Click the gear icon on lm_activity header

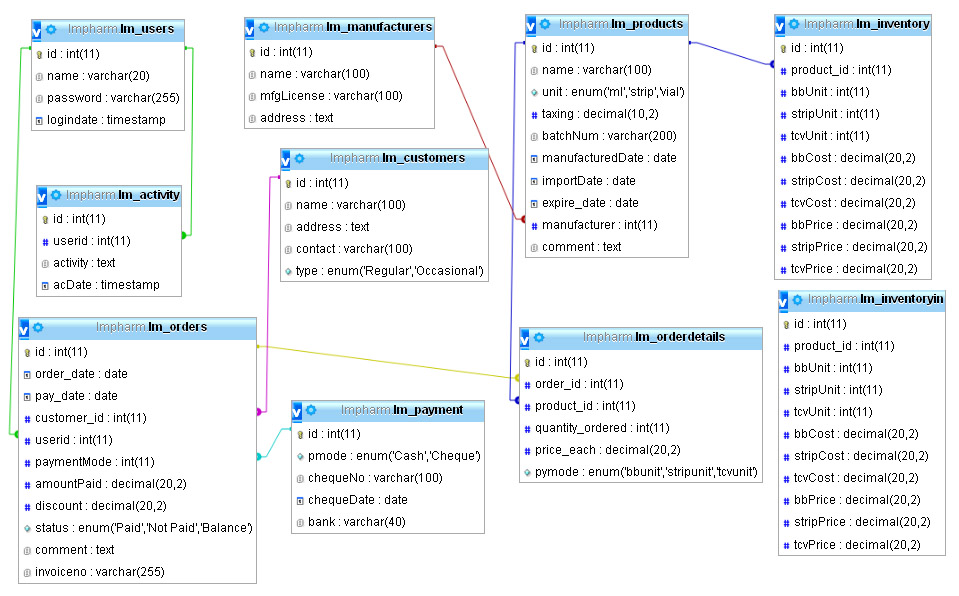tap(57, 195)
